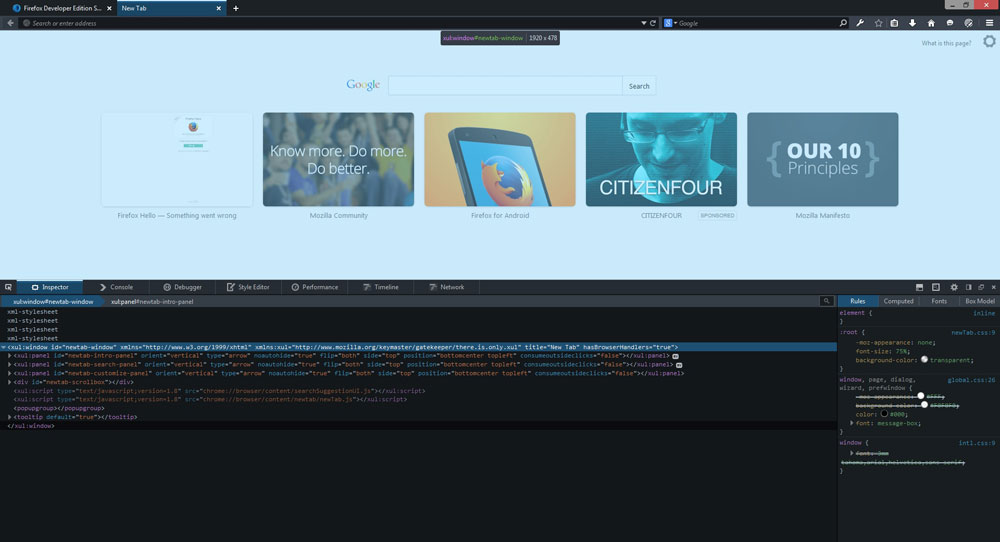Click the #000 color swatch
The width and height of the screenshot is (1000, 542).
pos(884,414)
